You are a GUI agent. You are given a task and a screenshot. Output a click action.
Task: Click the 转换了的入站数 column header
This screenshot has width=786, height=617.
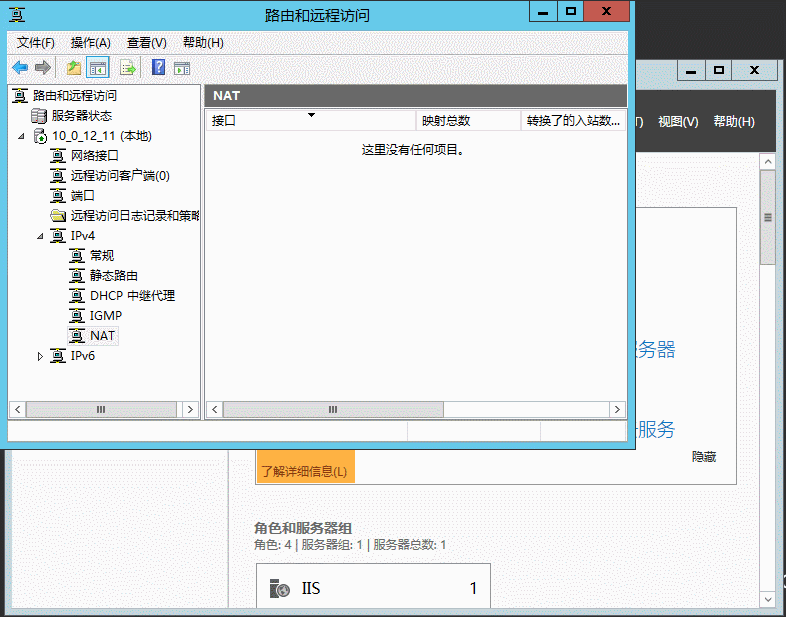point(573,121)
